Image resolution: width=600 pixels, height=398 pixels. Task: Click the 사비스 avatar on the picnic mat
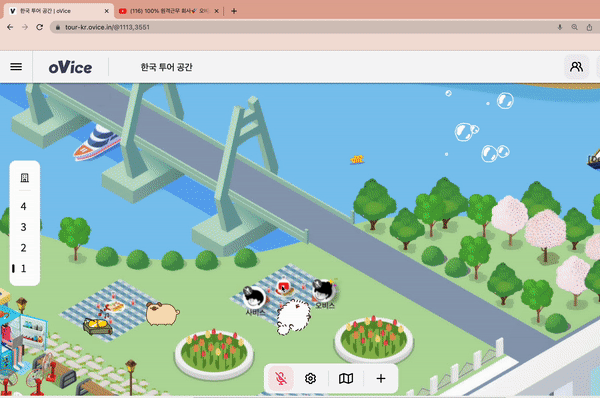(254, 297)
